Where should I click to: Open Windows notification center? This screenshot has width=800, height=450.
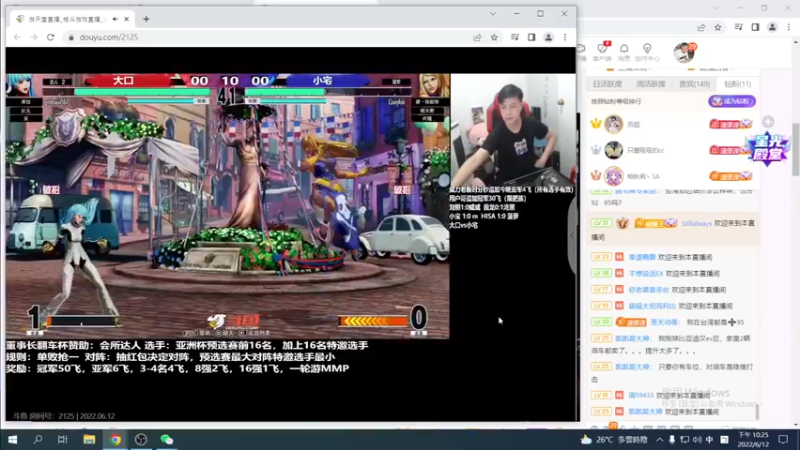[783, 439]
